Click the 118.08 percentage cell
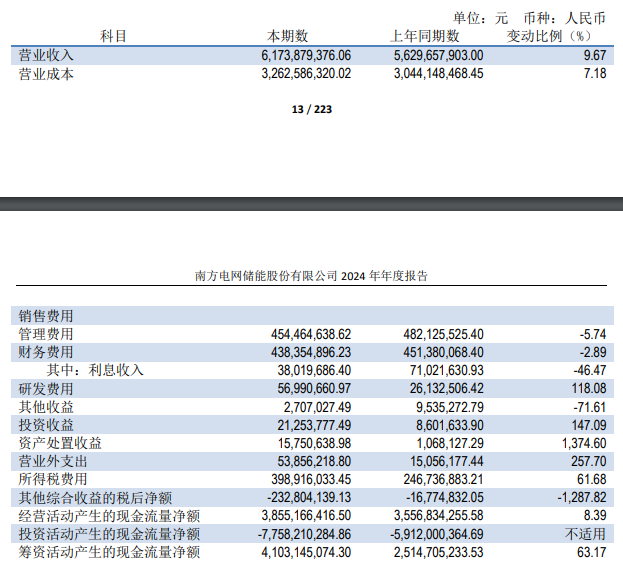The image size is (623, 562). click(589, 388)
